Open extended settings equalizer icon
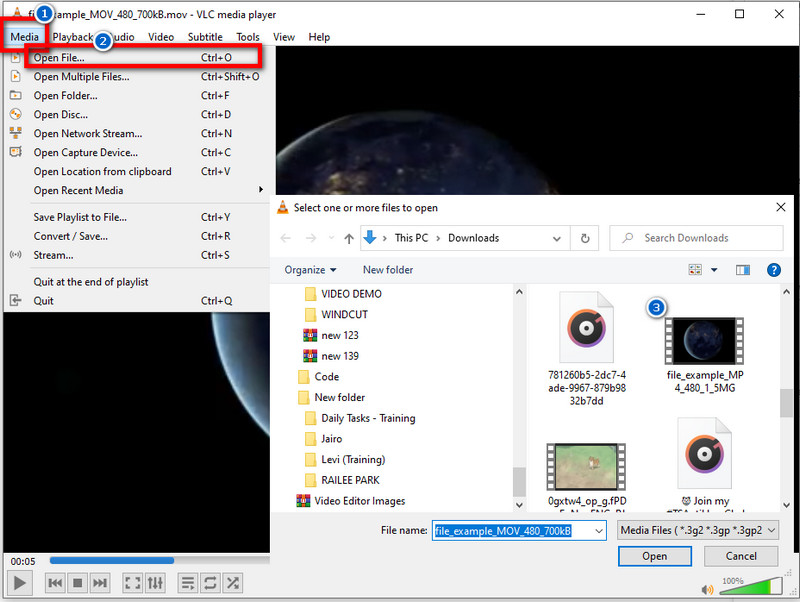Screen dimensions: 800x602 click(x=155, y=583)
